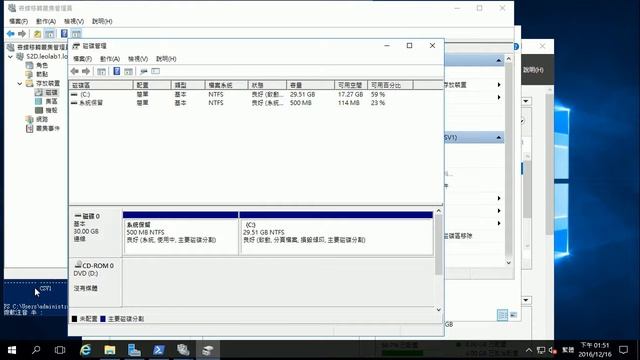Toggle action pane icon in Disk Management toolbar

click(x=129, y=71)
